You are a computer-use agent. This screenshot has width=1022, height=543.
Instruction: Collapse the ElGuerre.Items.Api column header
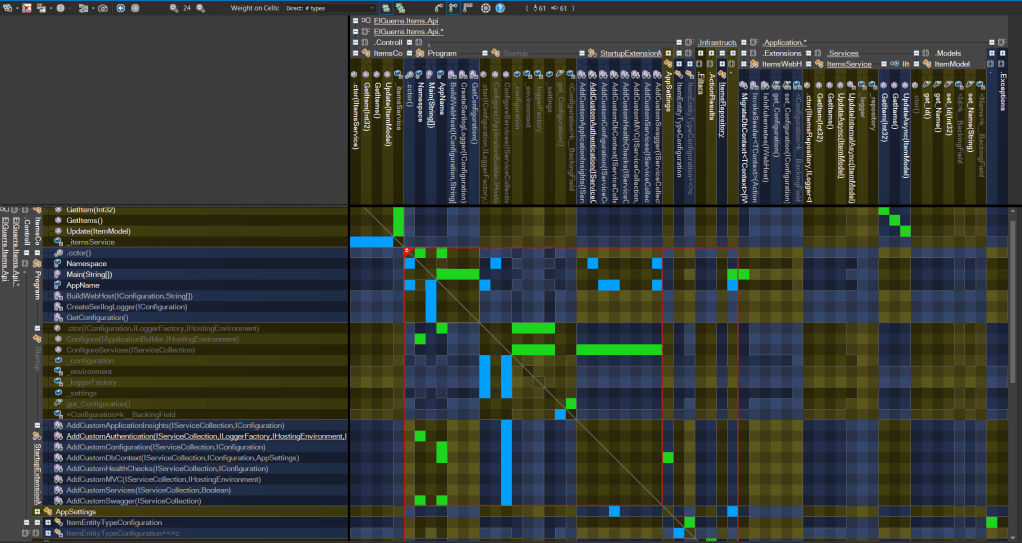pos(355,20)
